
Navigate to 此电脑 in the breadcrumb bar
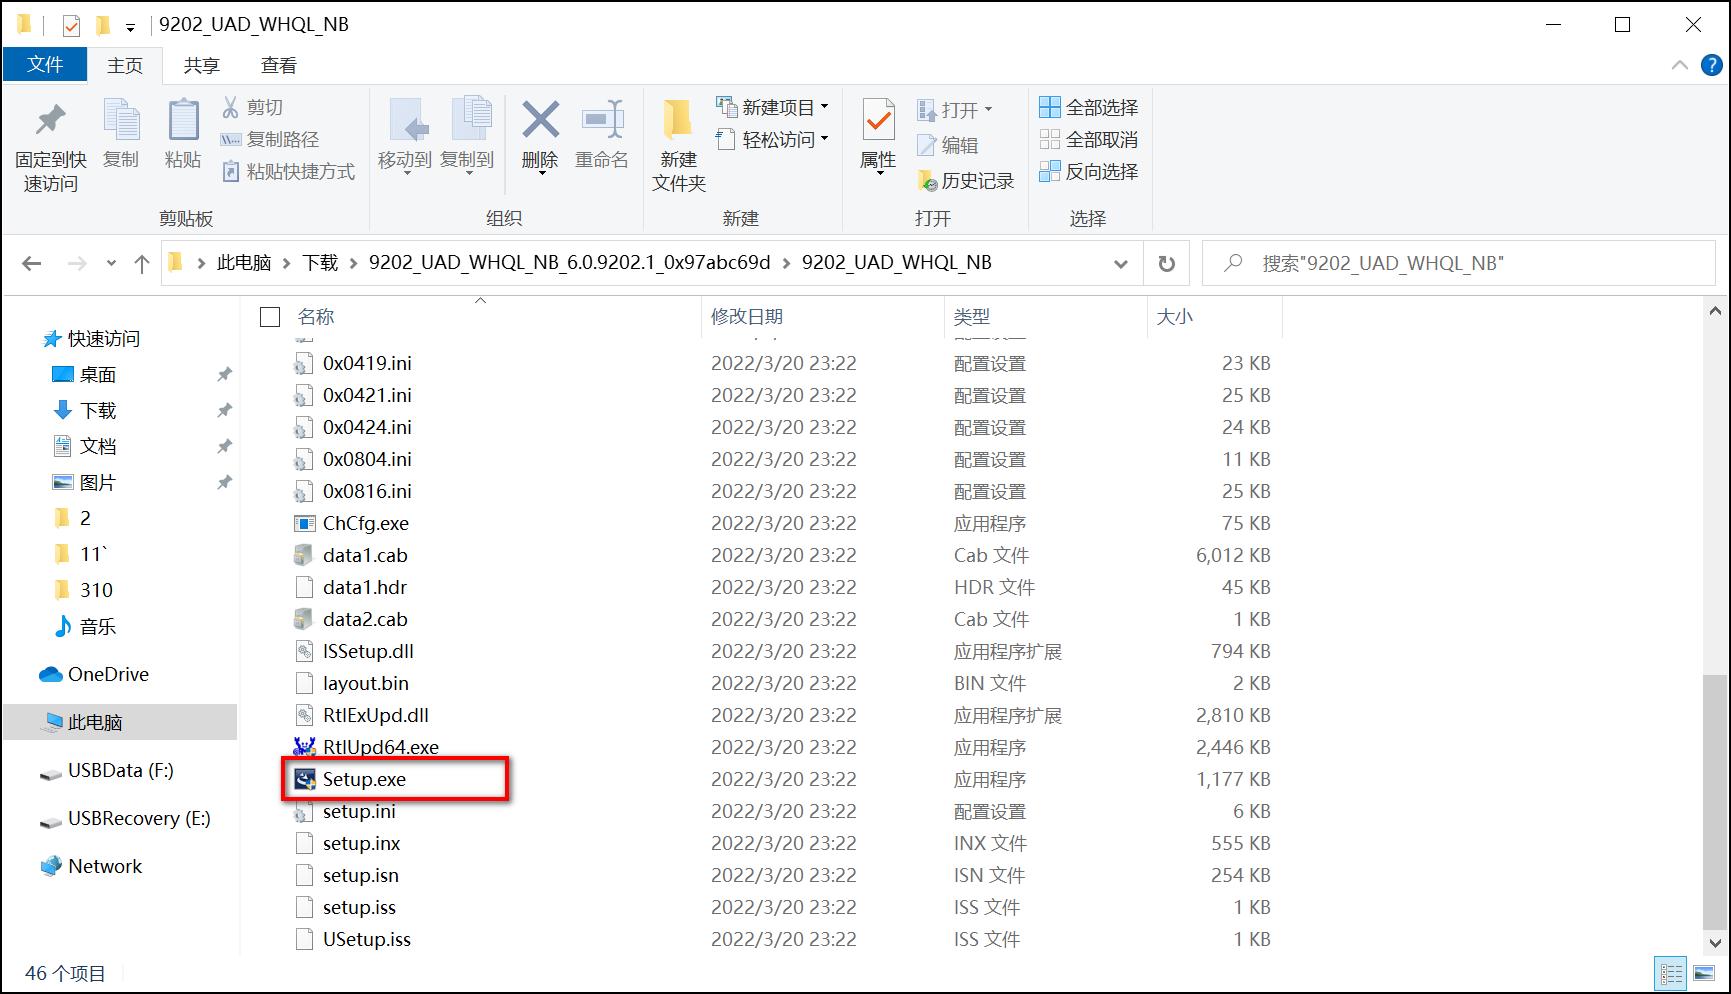243,263
